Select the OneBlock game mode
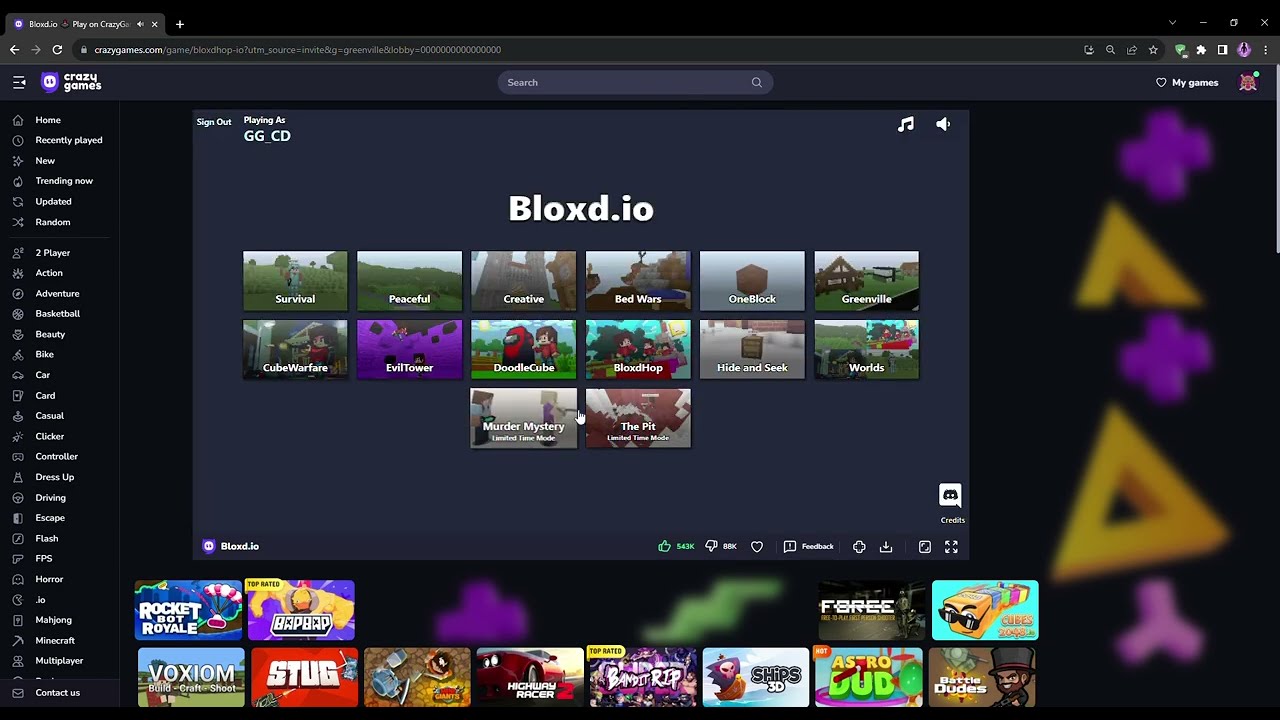 [752, 280]
